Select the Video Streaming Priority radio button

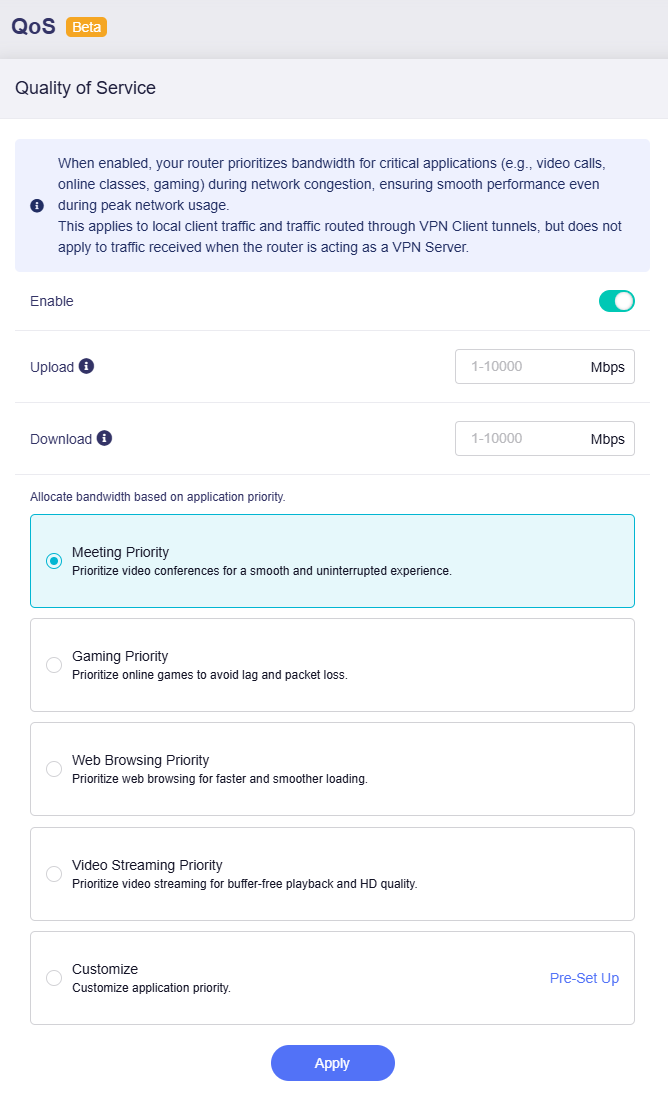54,874
